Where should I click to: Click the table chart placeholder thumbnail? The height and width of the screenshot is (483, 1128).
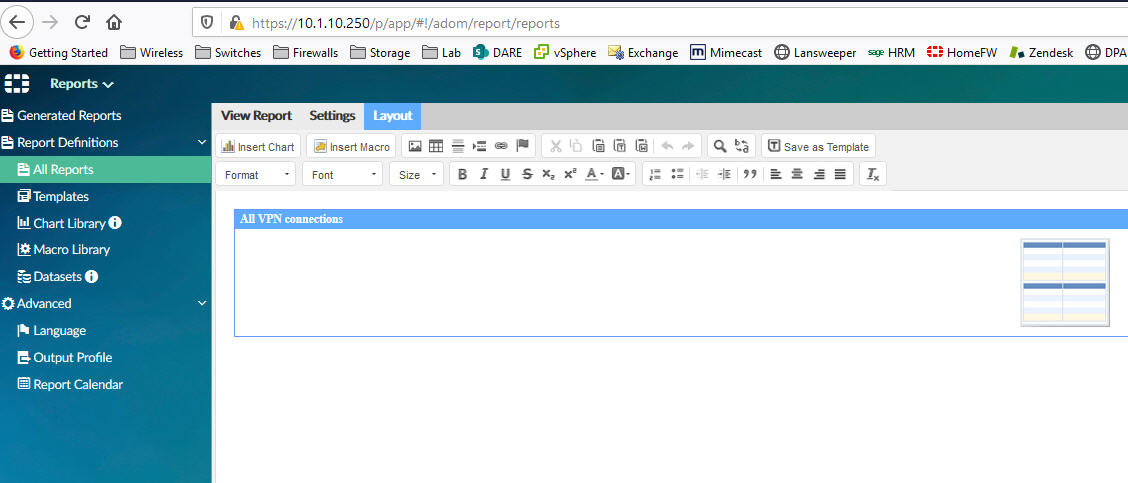tap(1064, 283)
